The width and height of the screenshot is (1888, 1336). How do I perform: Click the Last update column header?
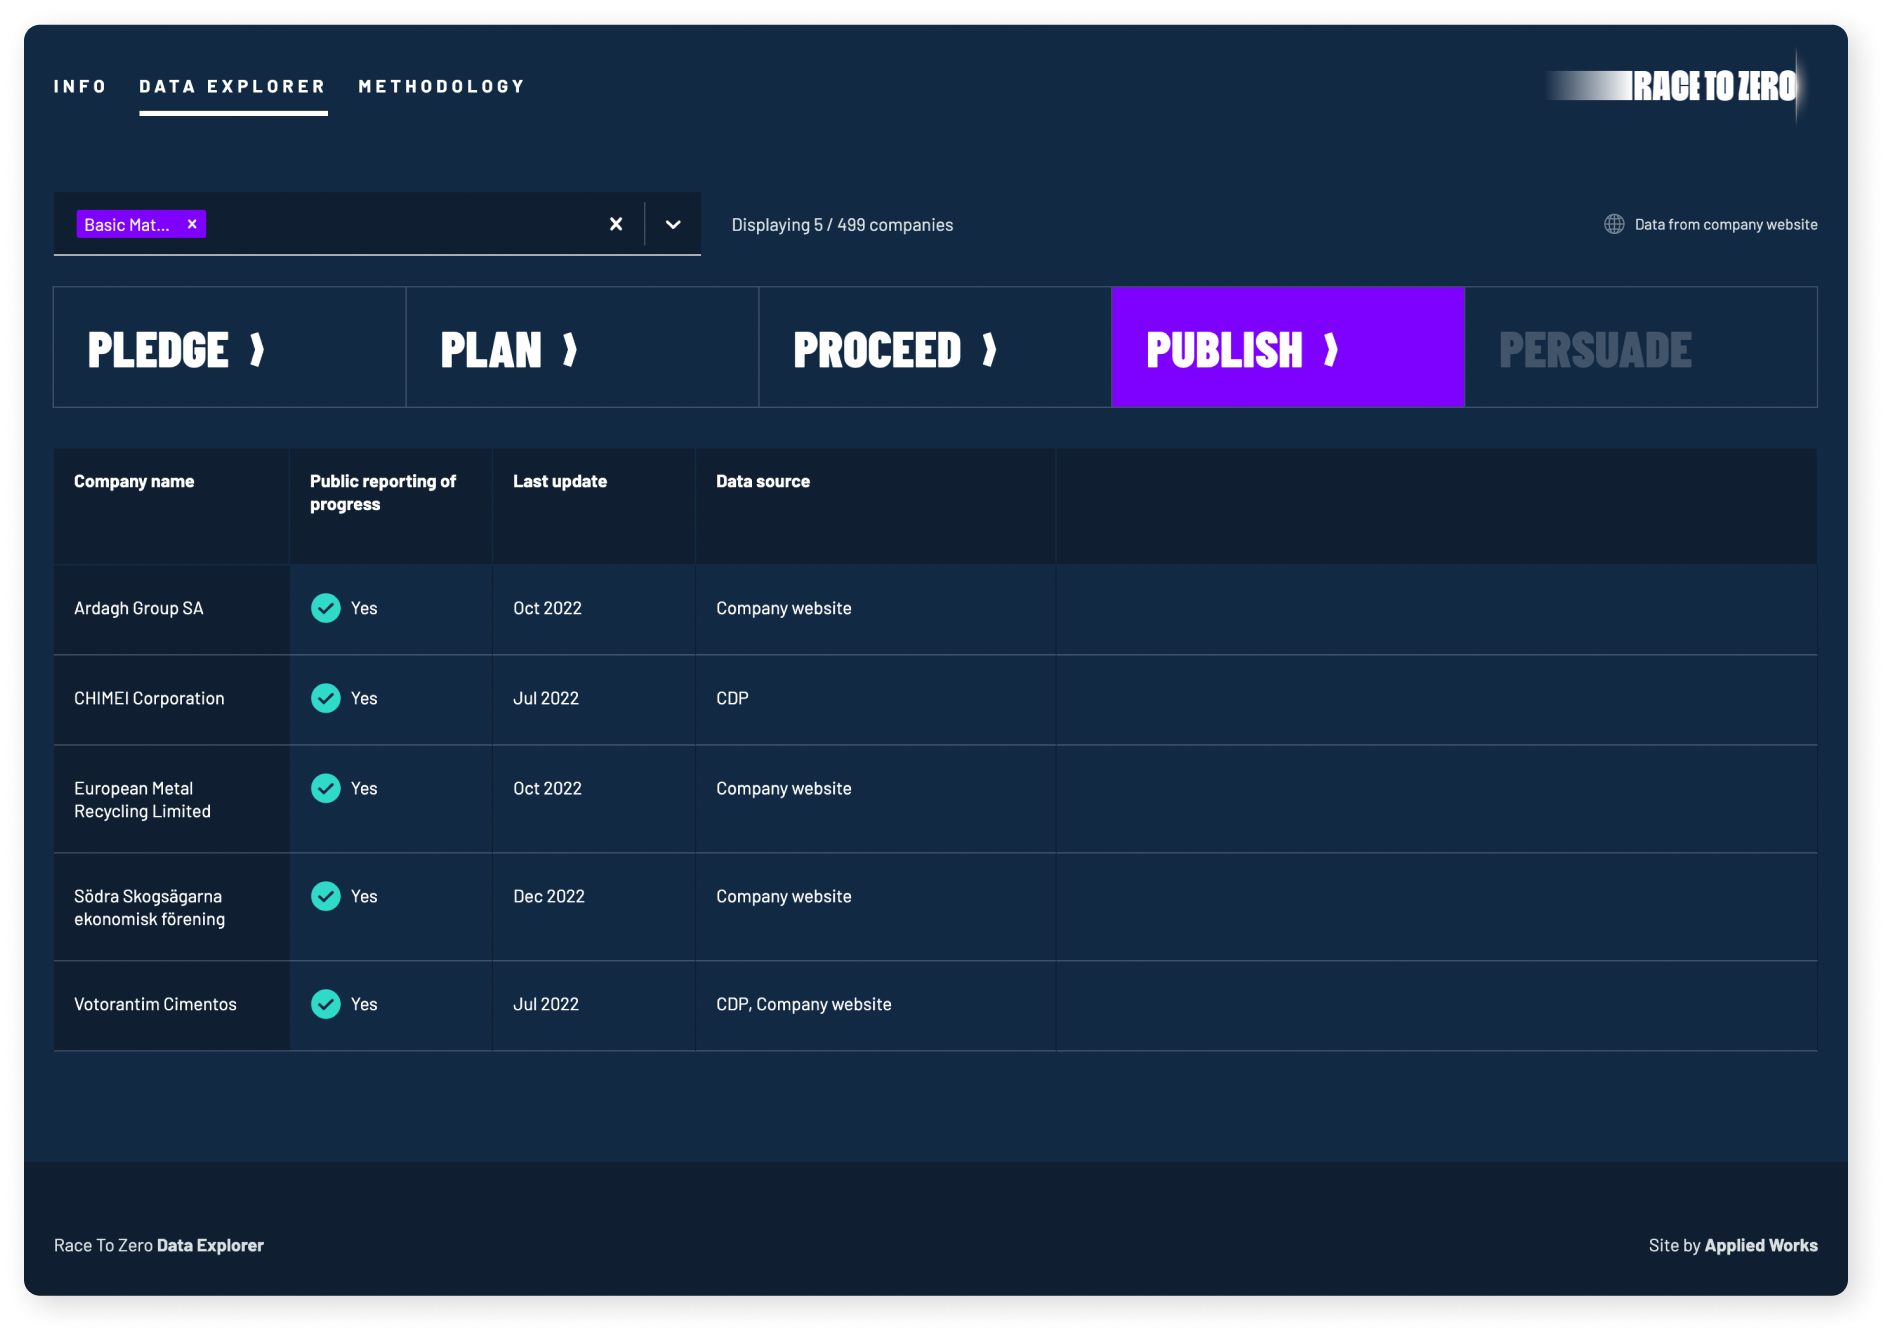560,481
